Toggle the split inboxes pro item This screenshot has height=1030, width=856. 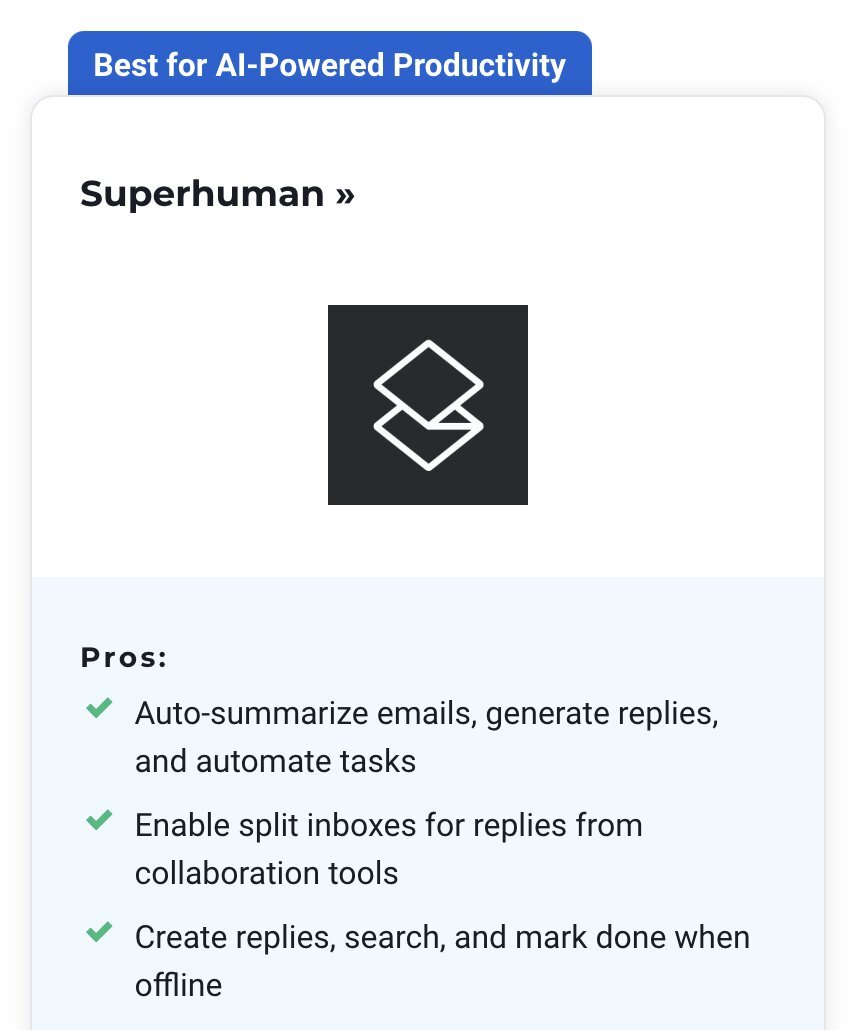(388, 849)
